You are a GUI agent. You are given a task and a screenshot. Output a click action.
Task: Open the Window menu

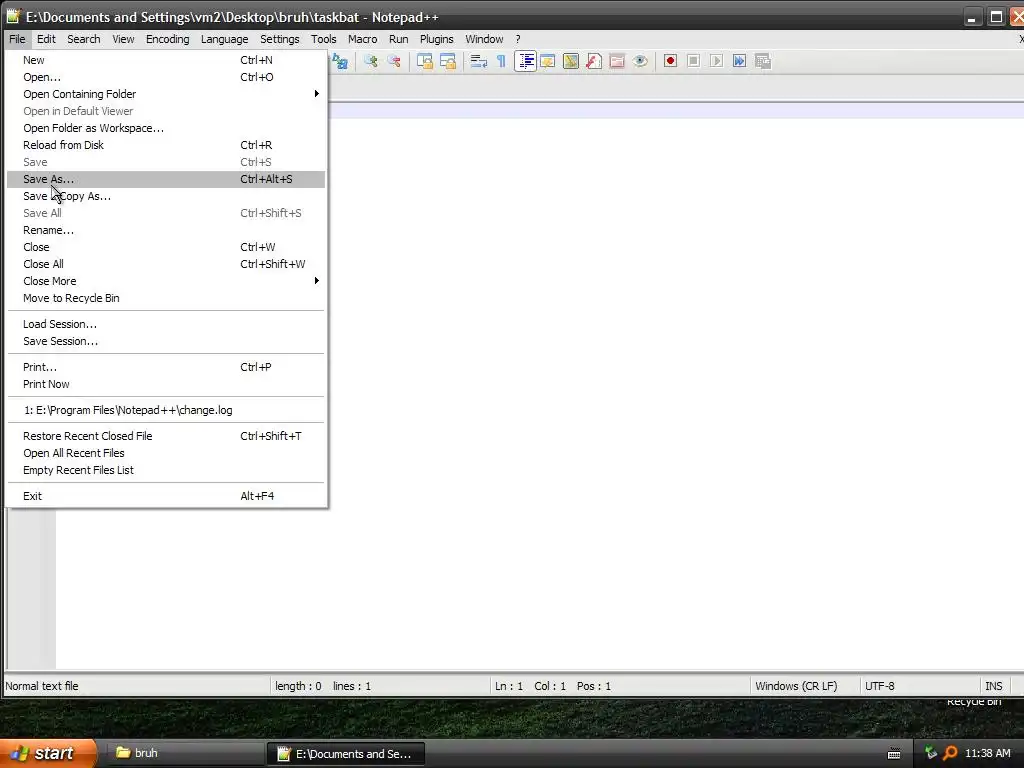[484, 39]
